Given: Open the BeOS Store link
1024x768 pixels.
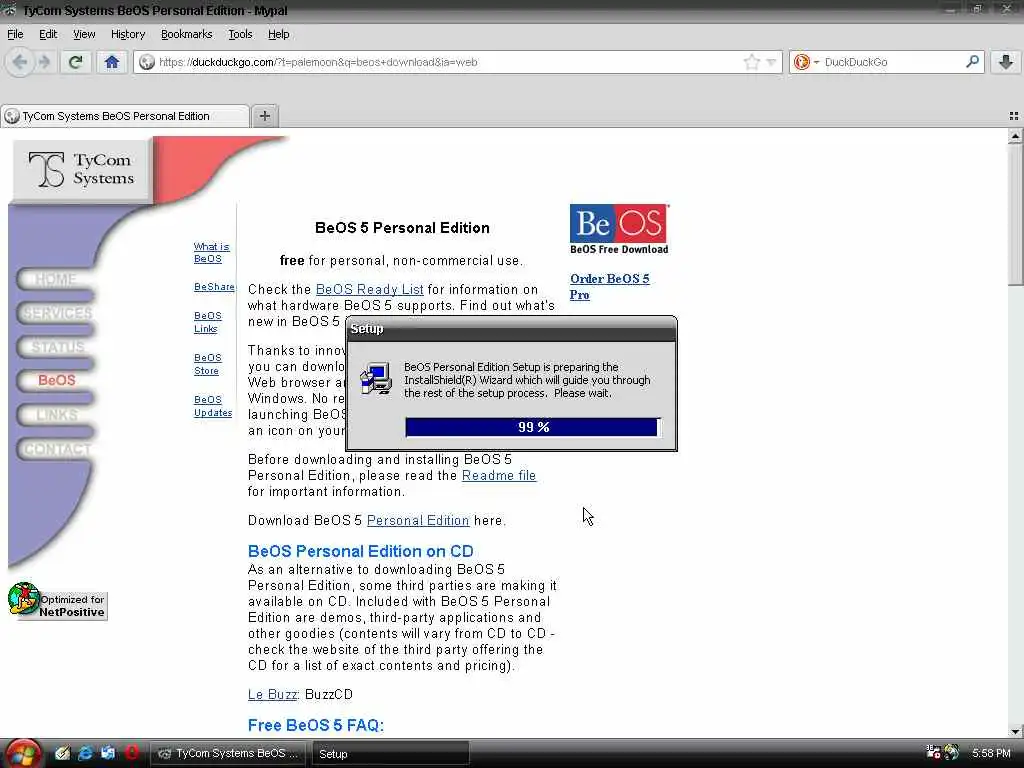Looking at the screenshot, I should click(208, 364).
